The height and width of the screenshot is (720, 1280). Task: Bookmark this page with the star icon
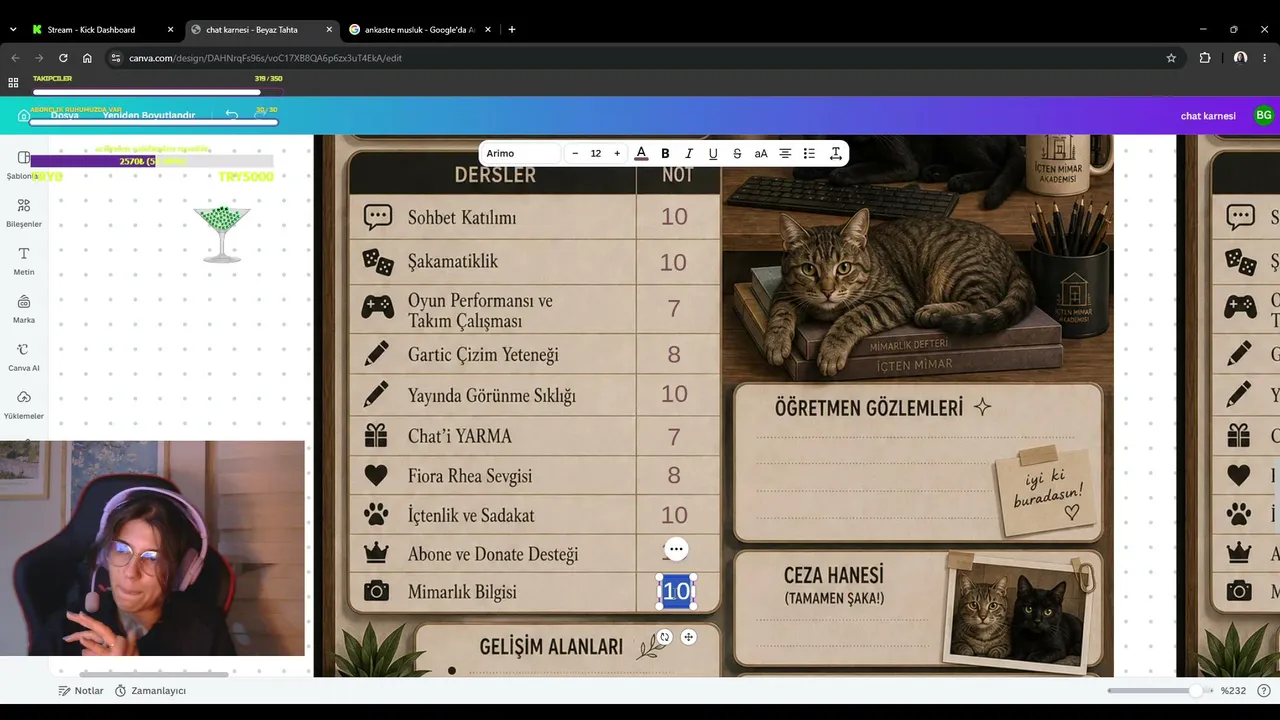tap(1171, 58)
